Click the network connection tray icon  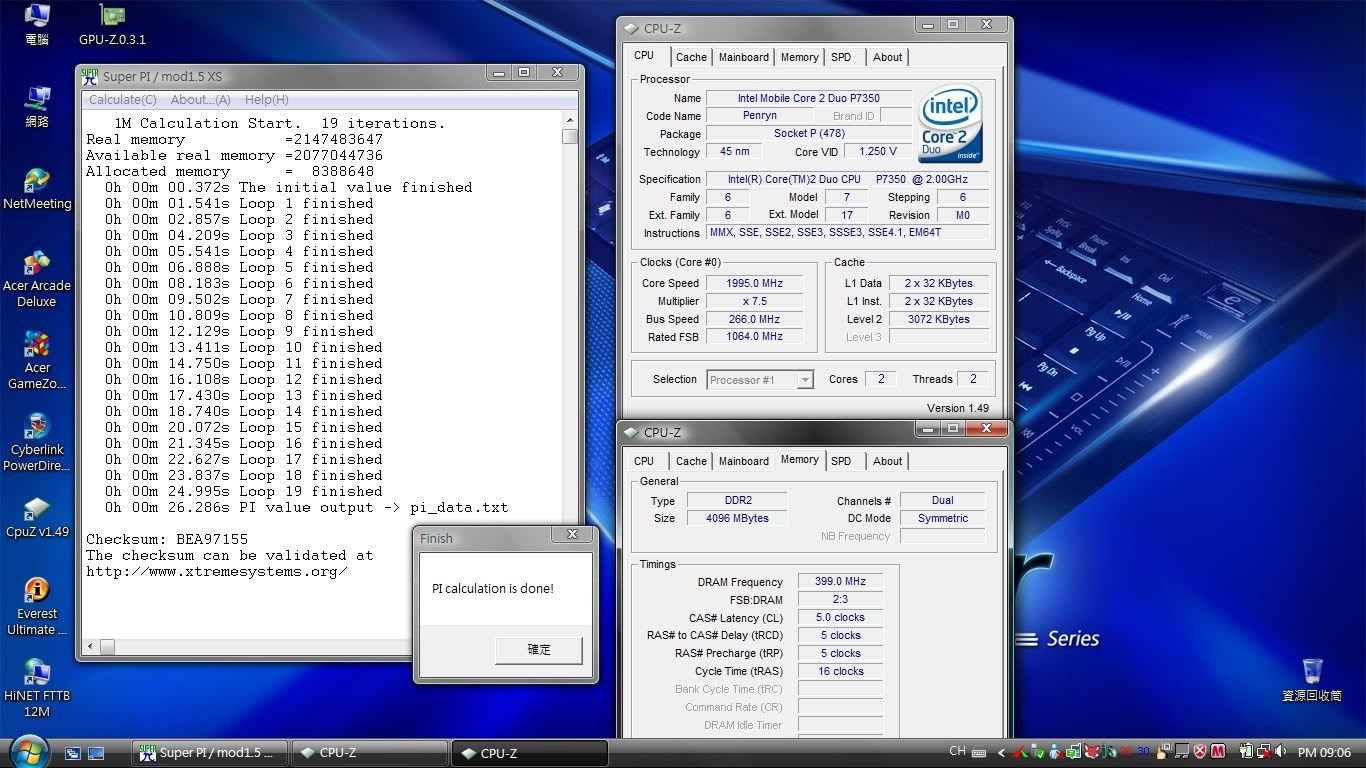pyautogui.click(x=1263, y=752)
